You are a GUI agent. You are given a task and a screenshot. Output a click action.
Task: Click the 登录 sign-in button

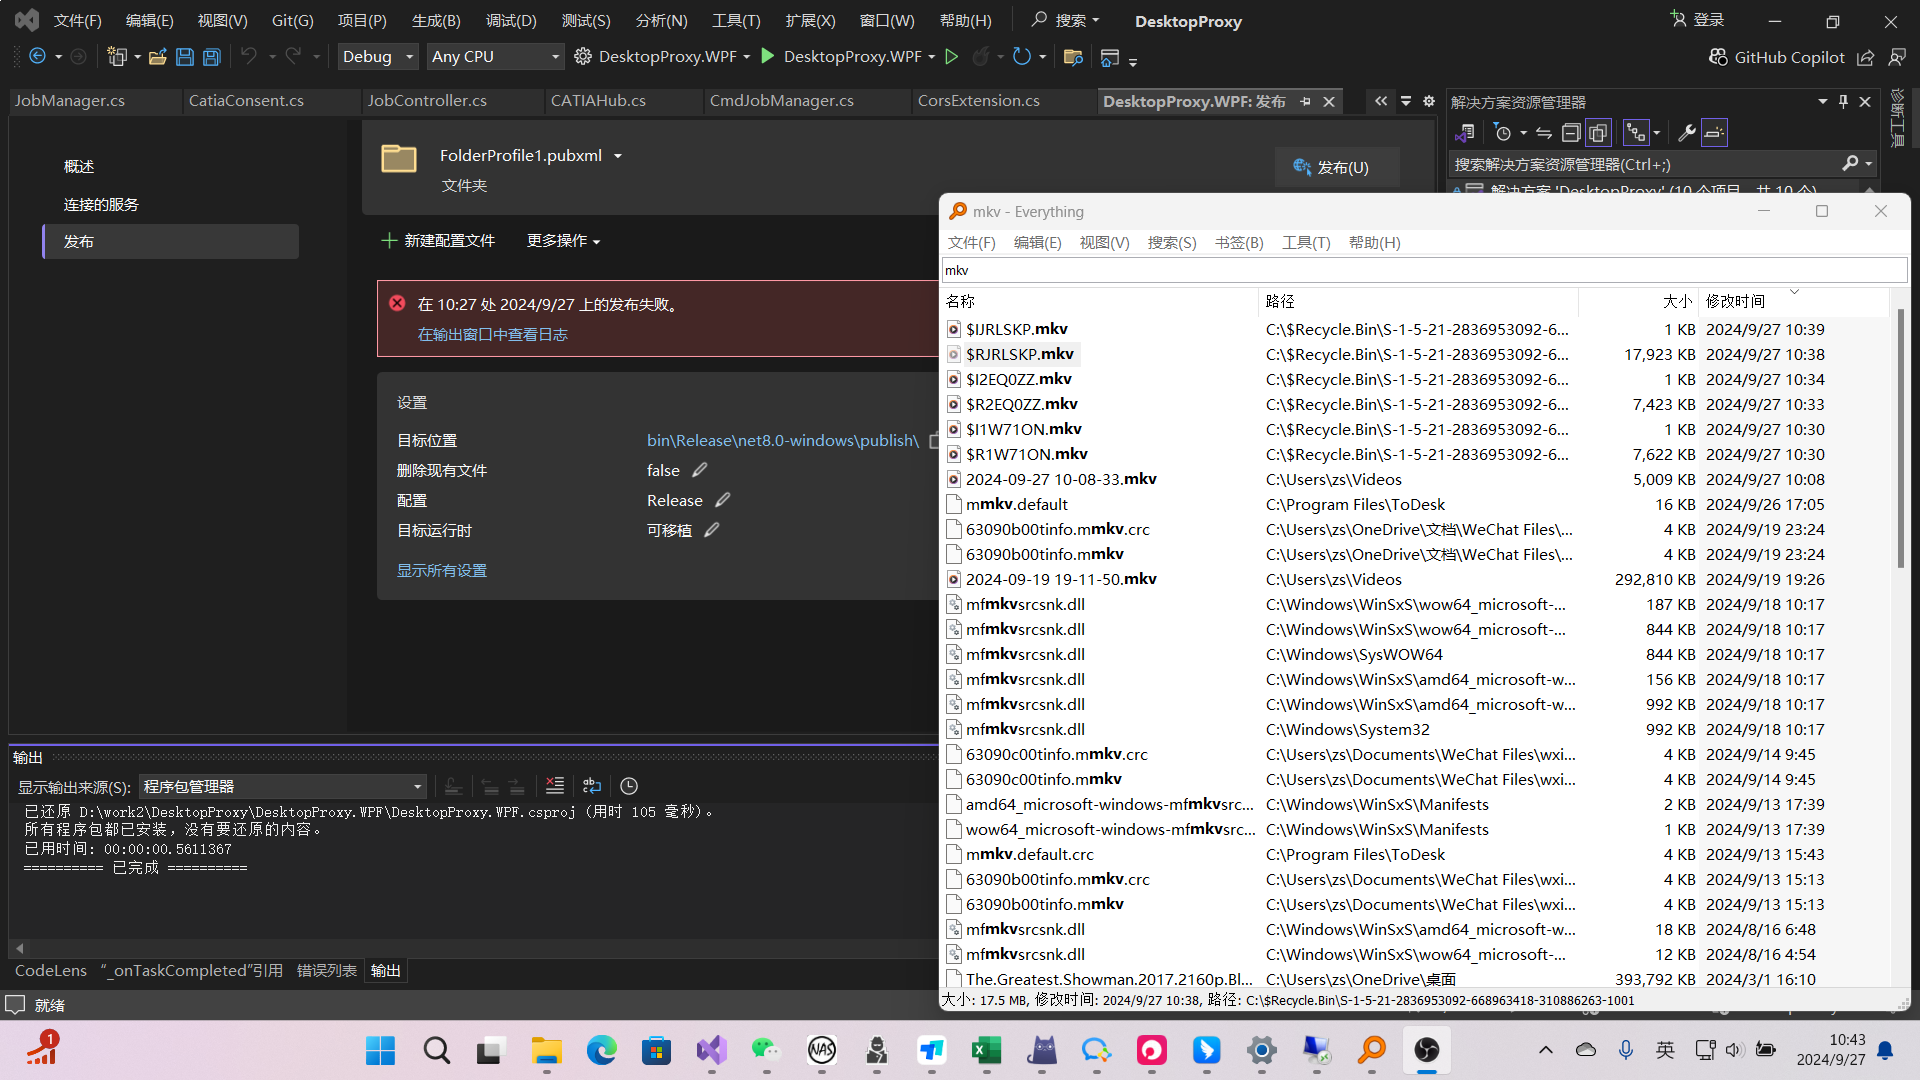1698,20
